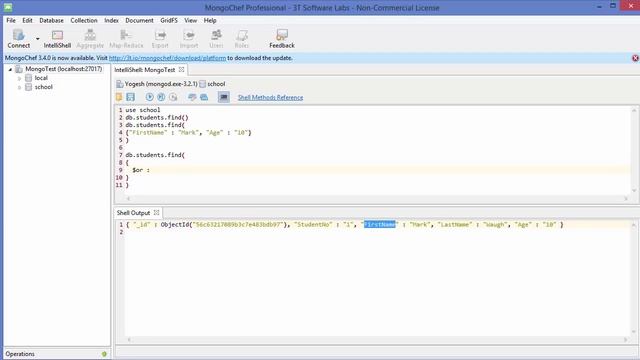Click the Map-Reduce toolbar icon
The image size is (640, 360).
pos(126,39)
